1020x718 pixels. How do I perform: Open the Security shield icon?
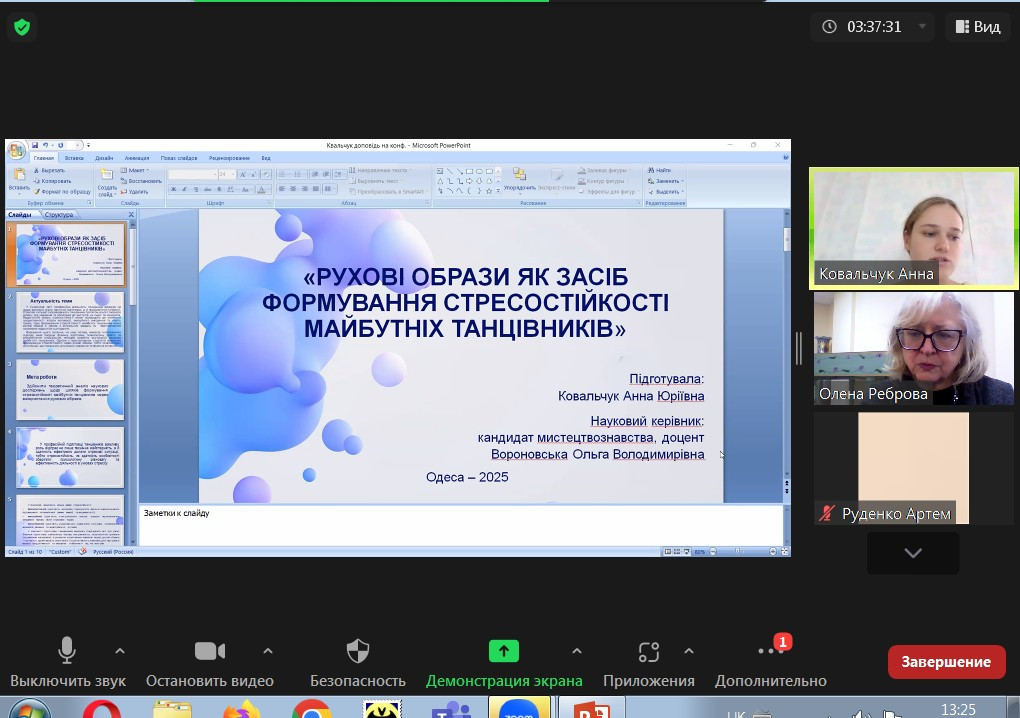point(357,652)
